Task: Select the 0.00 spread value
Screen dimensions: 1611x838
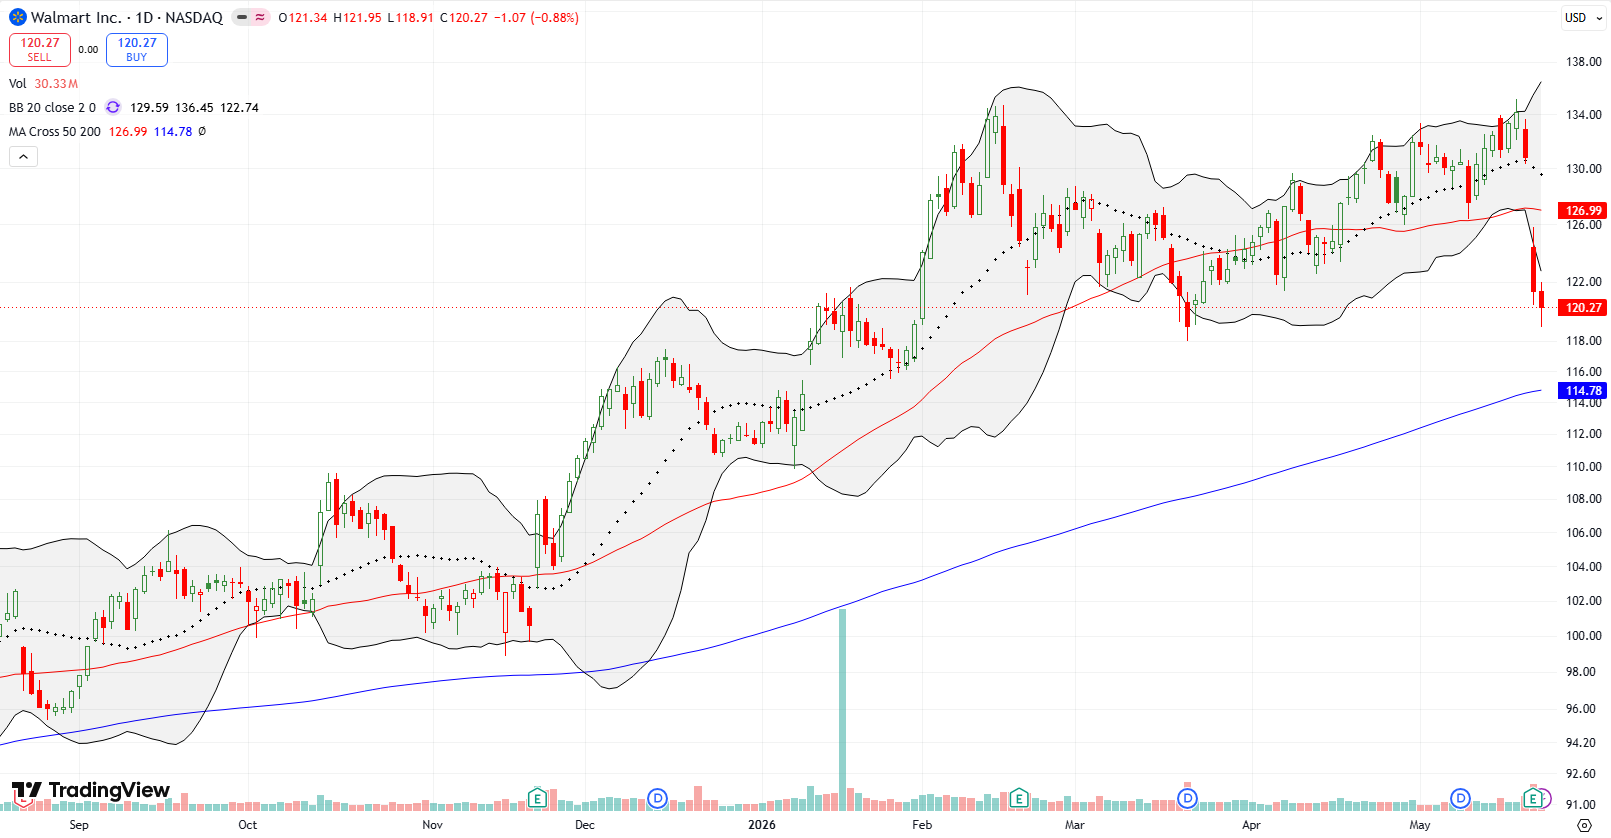Action: pos(88,50)
